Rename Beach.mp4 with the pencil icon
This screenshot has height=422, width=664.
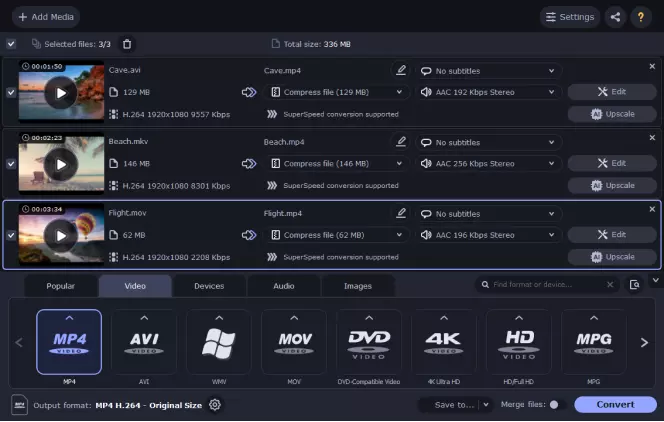coord(401,142)
